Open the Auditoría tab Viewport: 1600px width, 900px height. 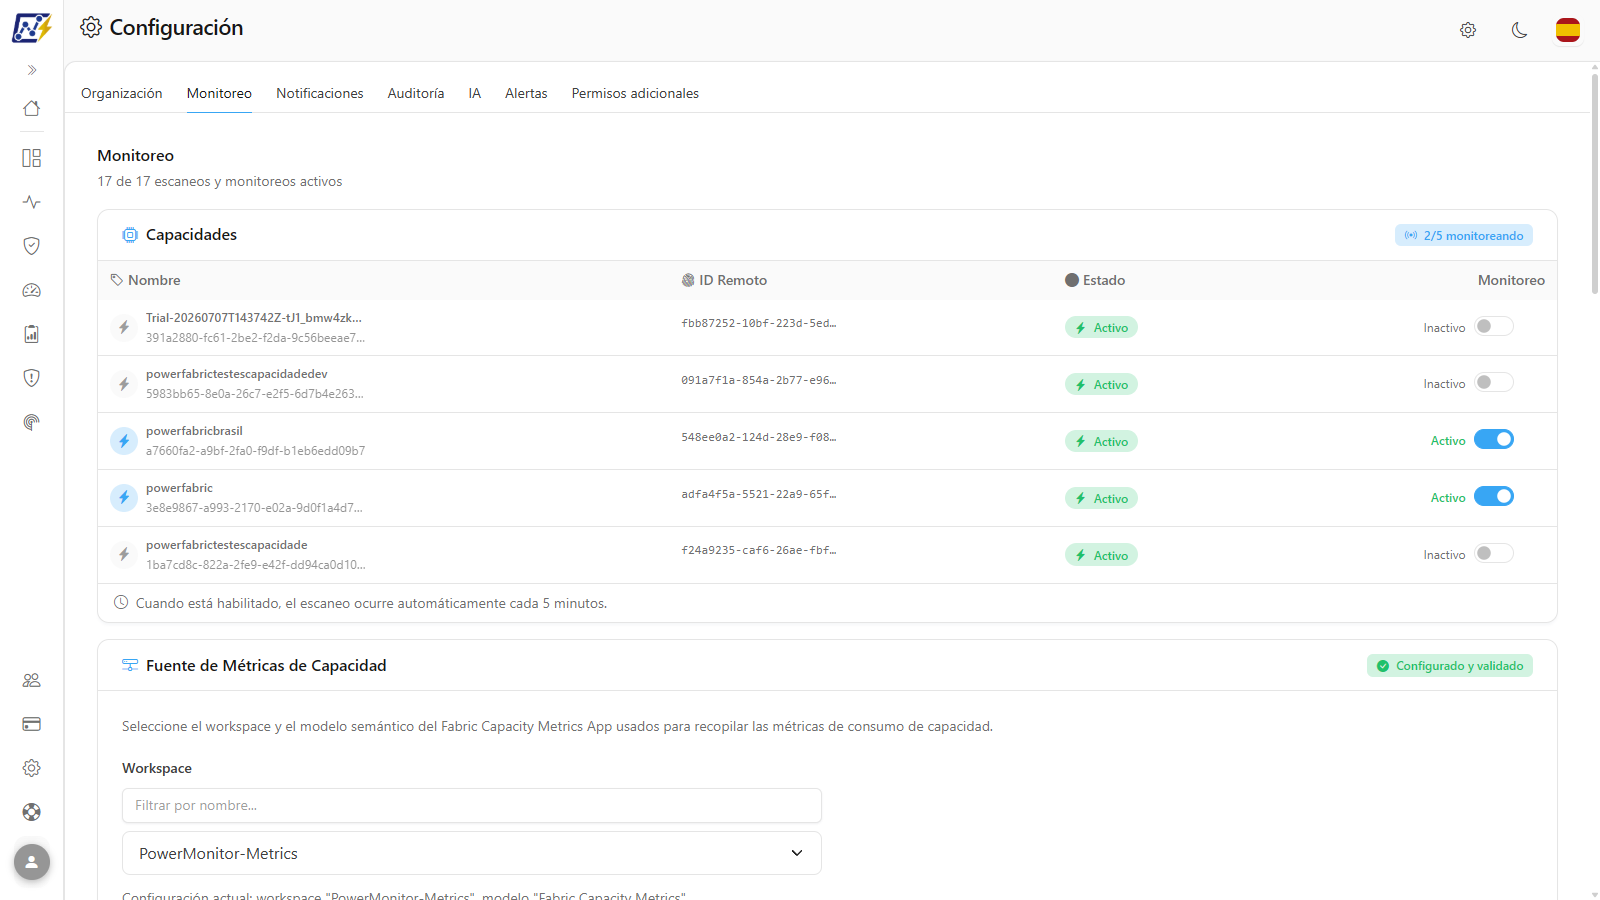coord(416,93)
